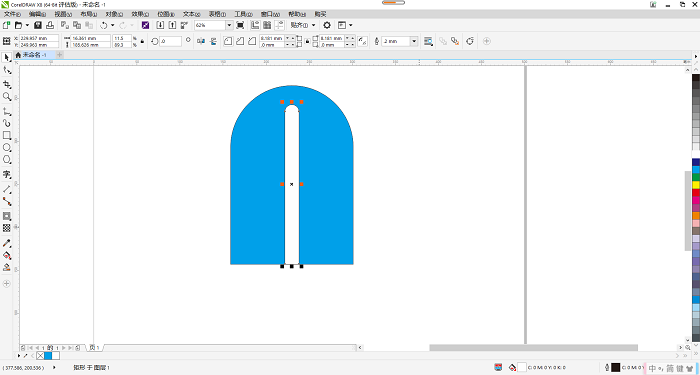This screenshot has width=700, height=375.
Task: Toggle Relative corner scaling button
Action: (362, 41)
